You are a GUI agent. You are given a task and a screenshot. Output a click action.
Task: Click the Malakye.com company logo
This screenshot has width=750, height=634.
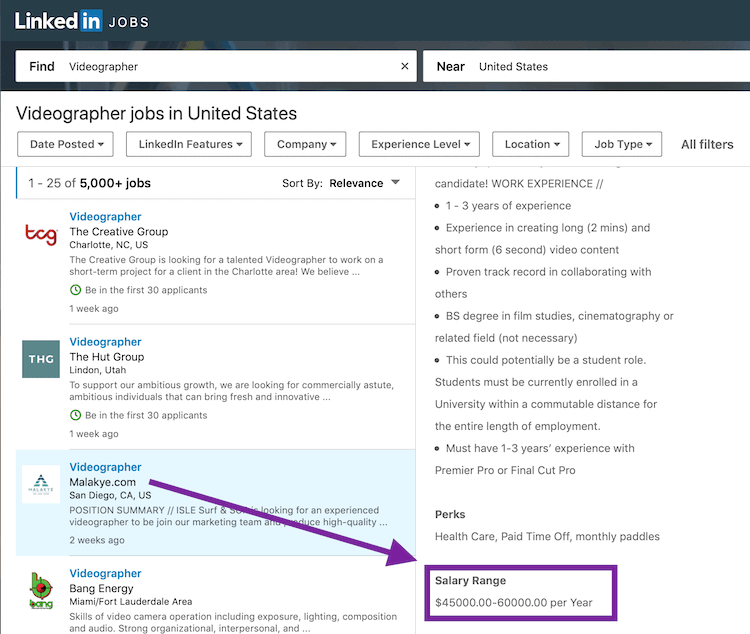pos(41,484)
